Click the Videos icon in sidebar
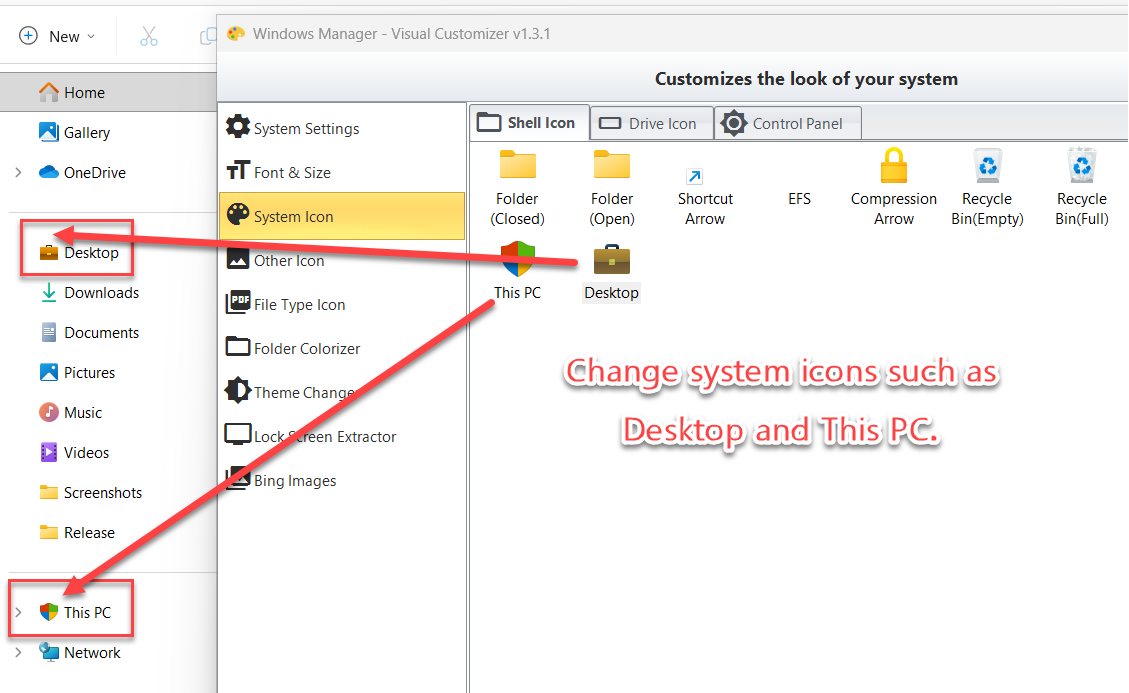1129x693 pixels. 49,452
